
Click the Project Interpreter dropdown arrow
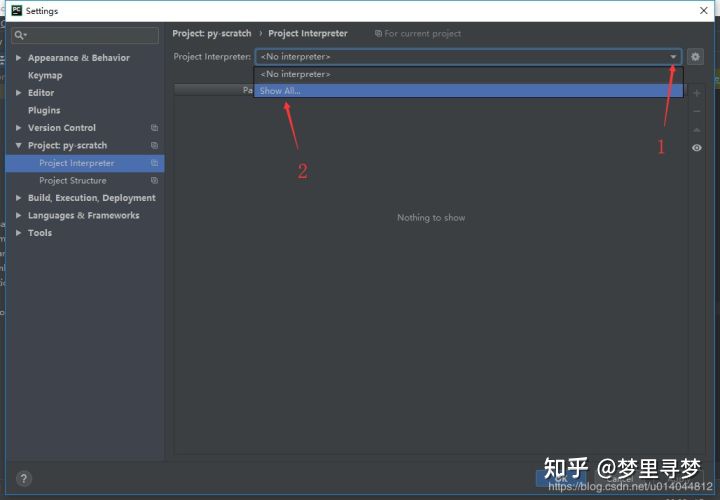click(x=673, y=56)
